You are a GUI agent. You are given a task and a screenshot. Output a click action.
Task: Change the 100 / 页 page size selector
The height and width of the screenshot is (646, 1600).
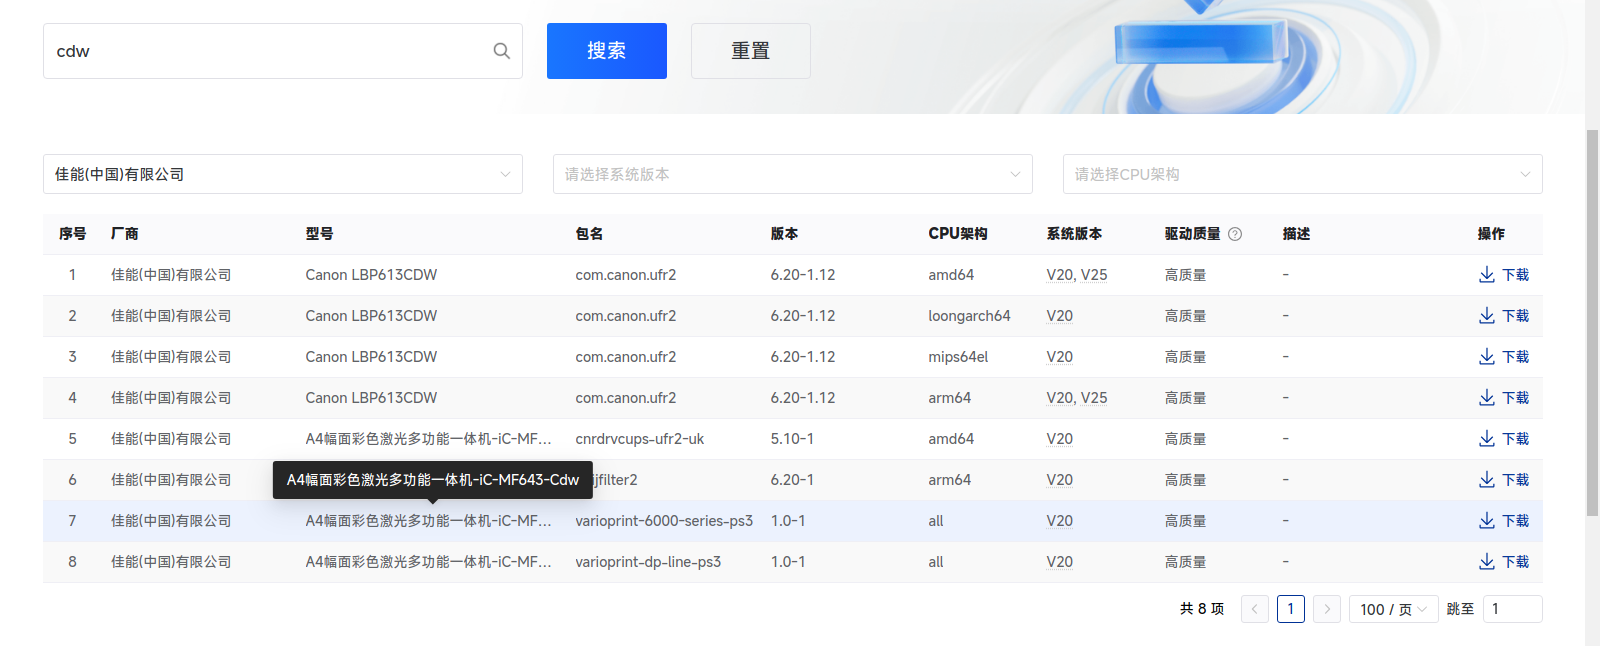(1394, 609)
